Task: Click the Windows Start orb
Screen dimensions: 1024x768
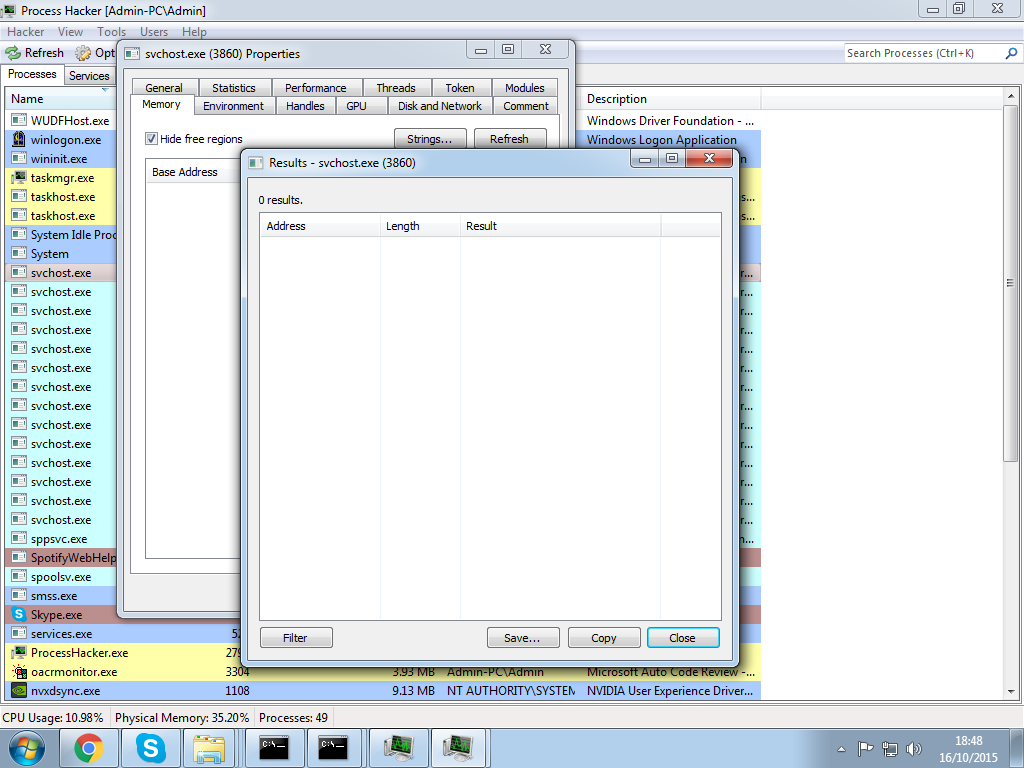Action: tap(27, 747)
